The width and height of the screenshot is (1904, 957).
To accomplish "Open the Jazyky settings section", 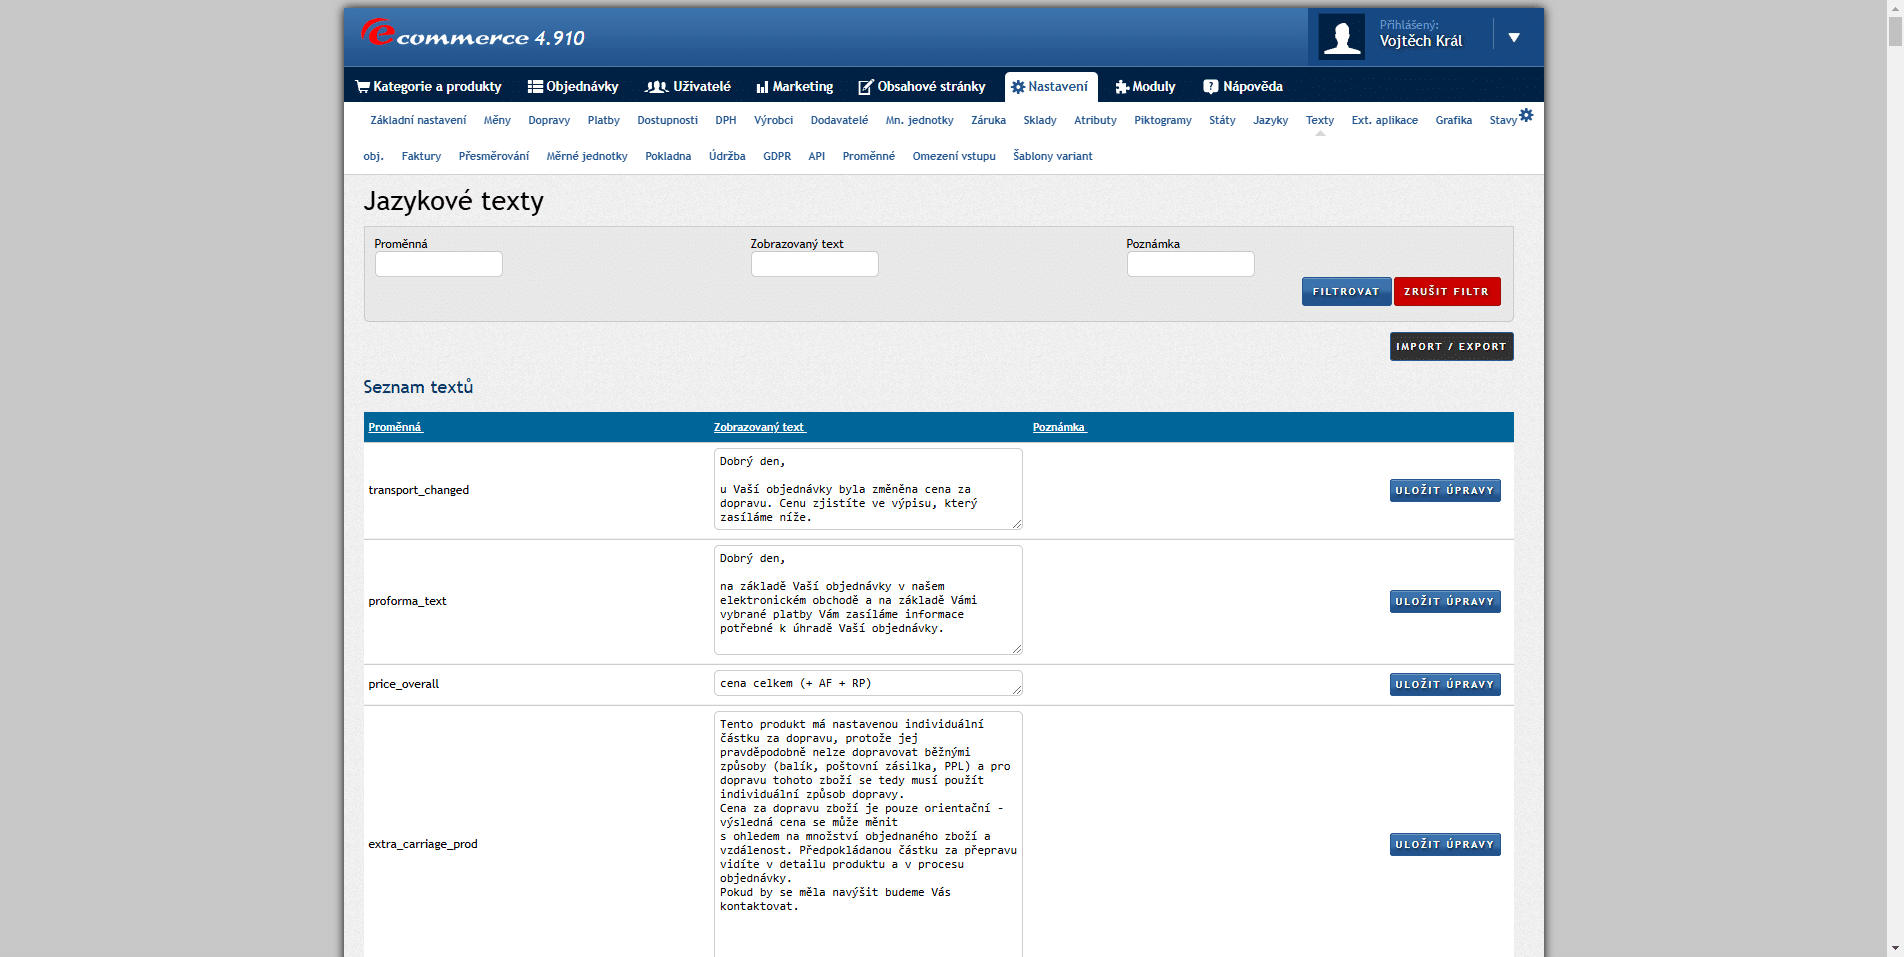I will [1269, 120].
